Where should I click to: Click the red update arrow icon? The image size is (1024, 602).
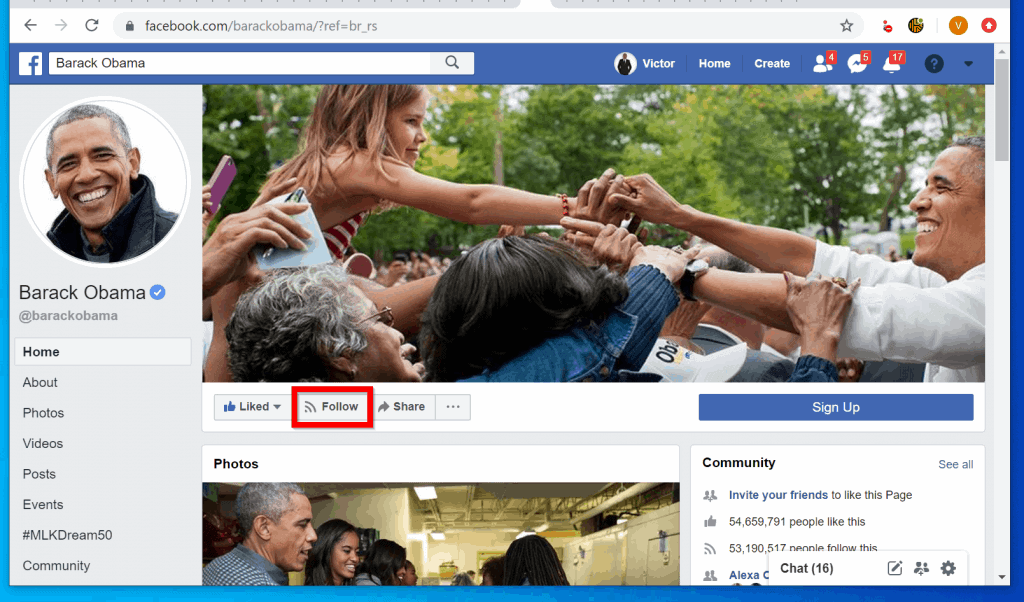989,25
